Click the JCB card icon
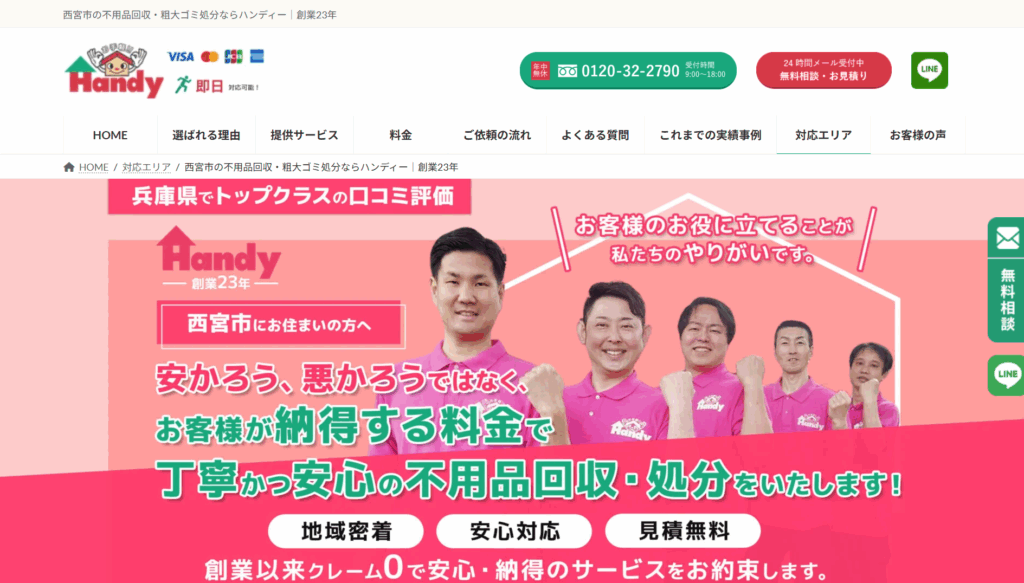 click(x=233, y=57)
